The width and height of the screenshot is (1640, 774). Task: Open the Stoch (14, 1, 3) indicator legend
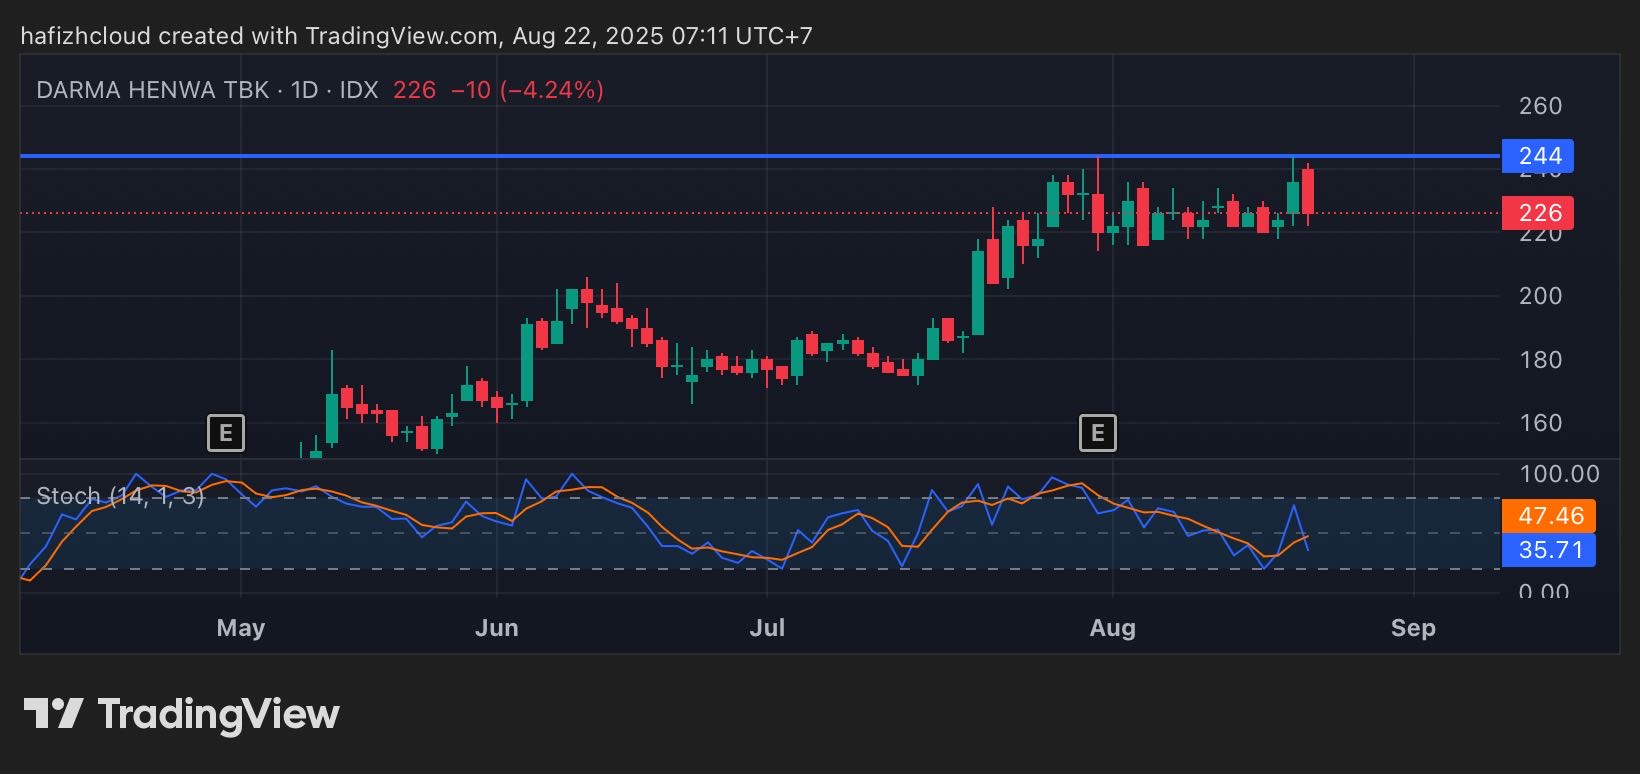coord(120,496)
